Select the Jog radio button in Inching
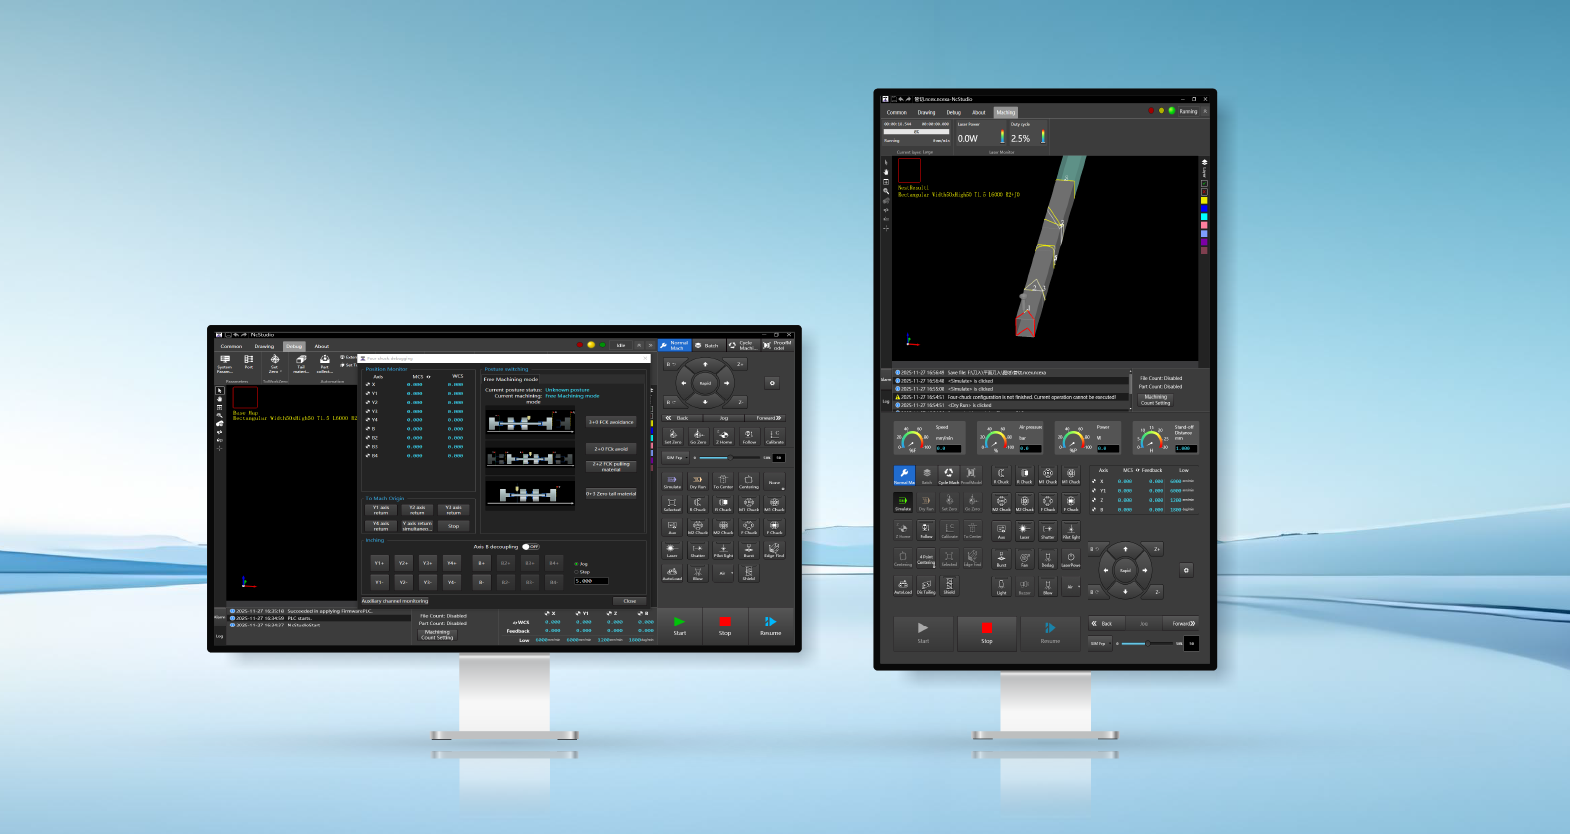1570x834 pixels. (x=576, y=564)
